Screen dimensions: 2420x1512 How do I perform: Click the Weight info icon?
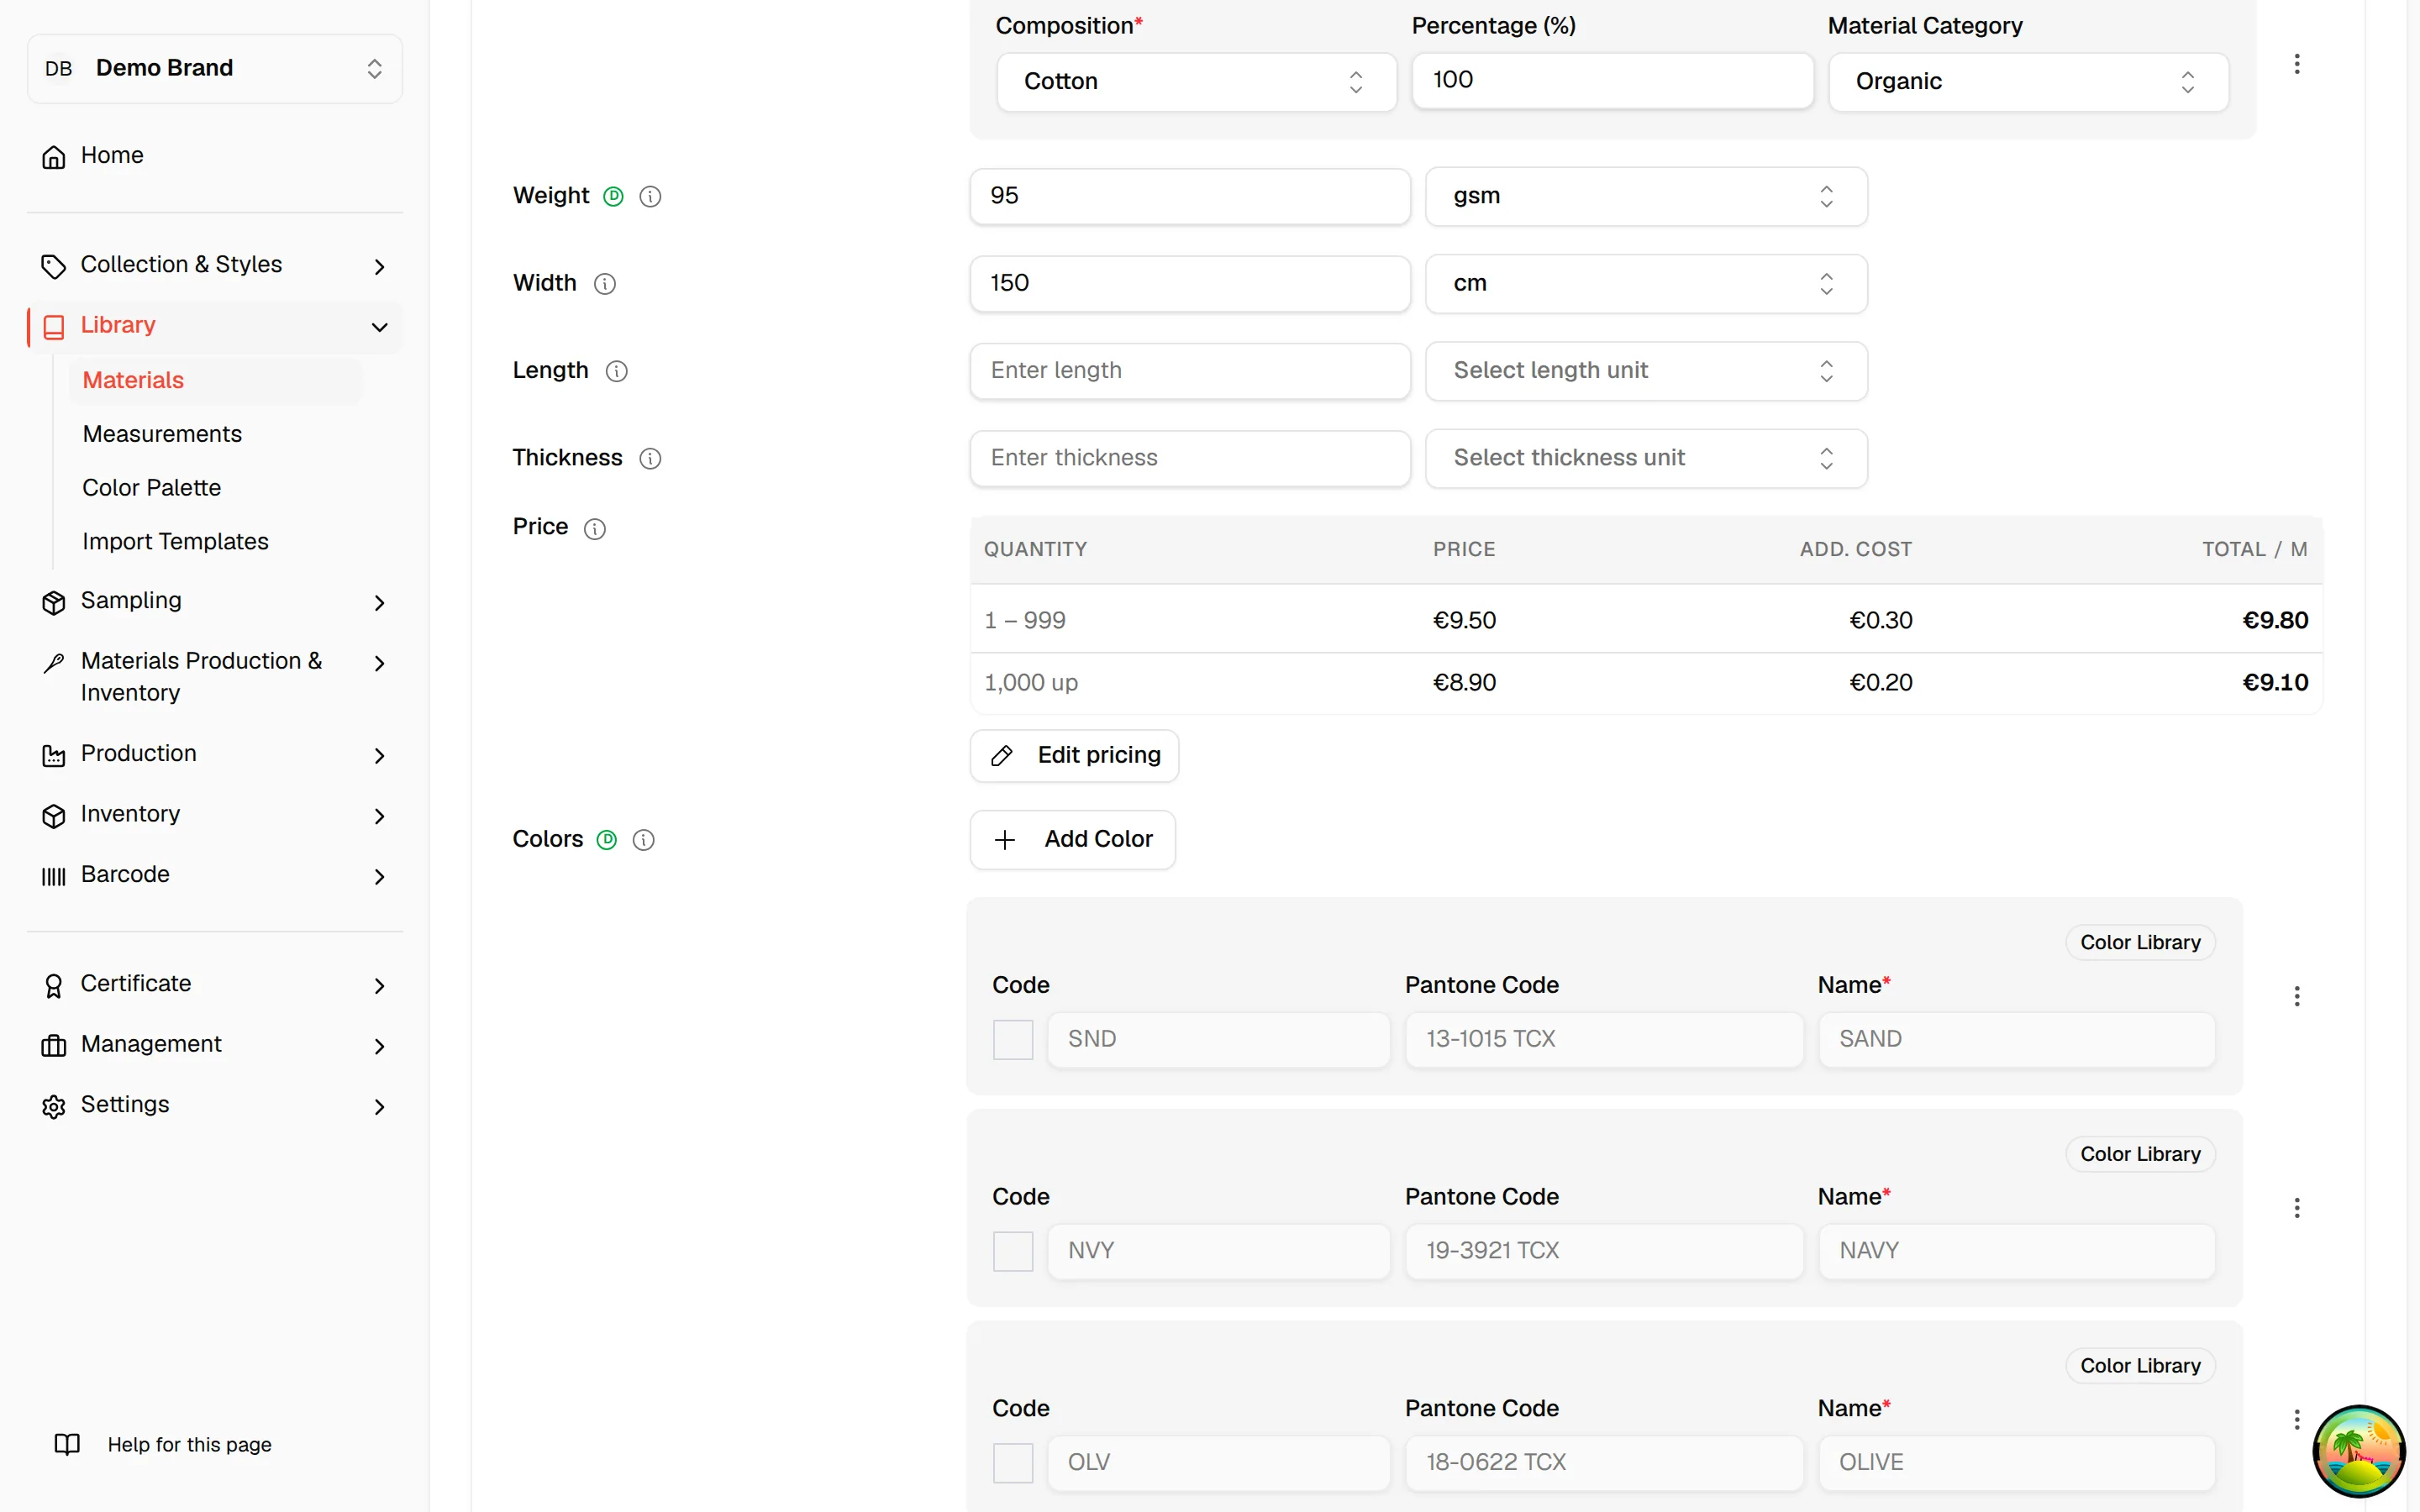(650, 197)
